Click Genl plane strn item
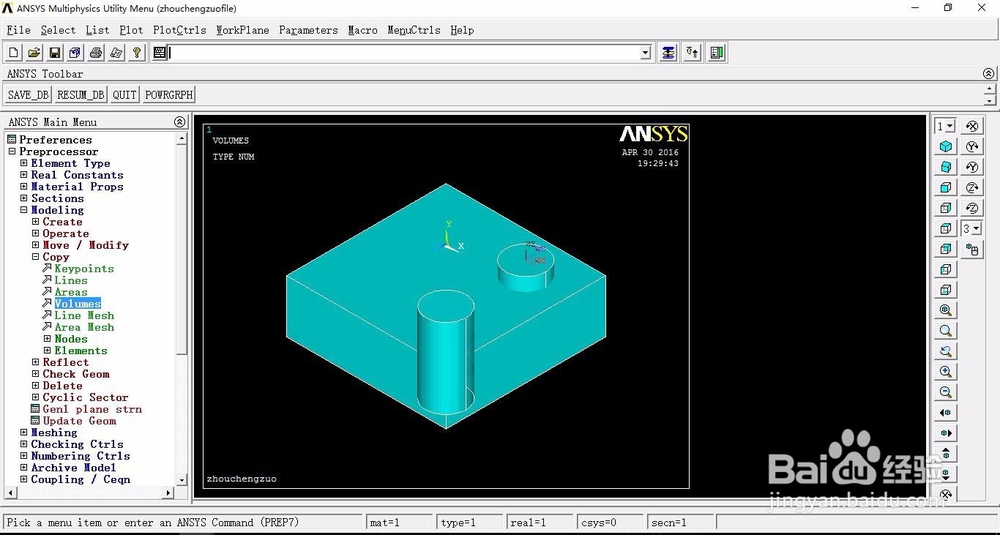Viewport: 1000px width, 535px height. tap(92, 409)
